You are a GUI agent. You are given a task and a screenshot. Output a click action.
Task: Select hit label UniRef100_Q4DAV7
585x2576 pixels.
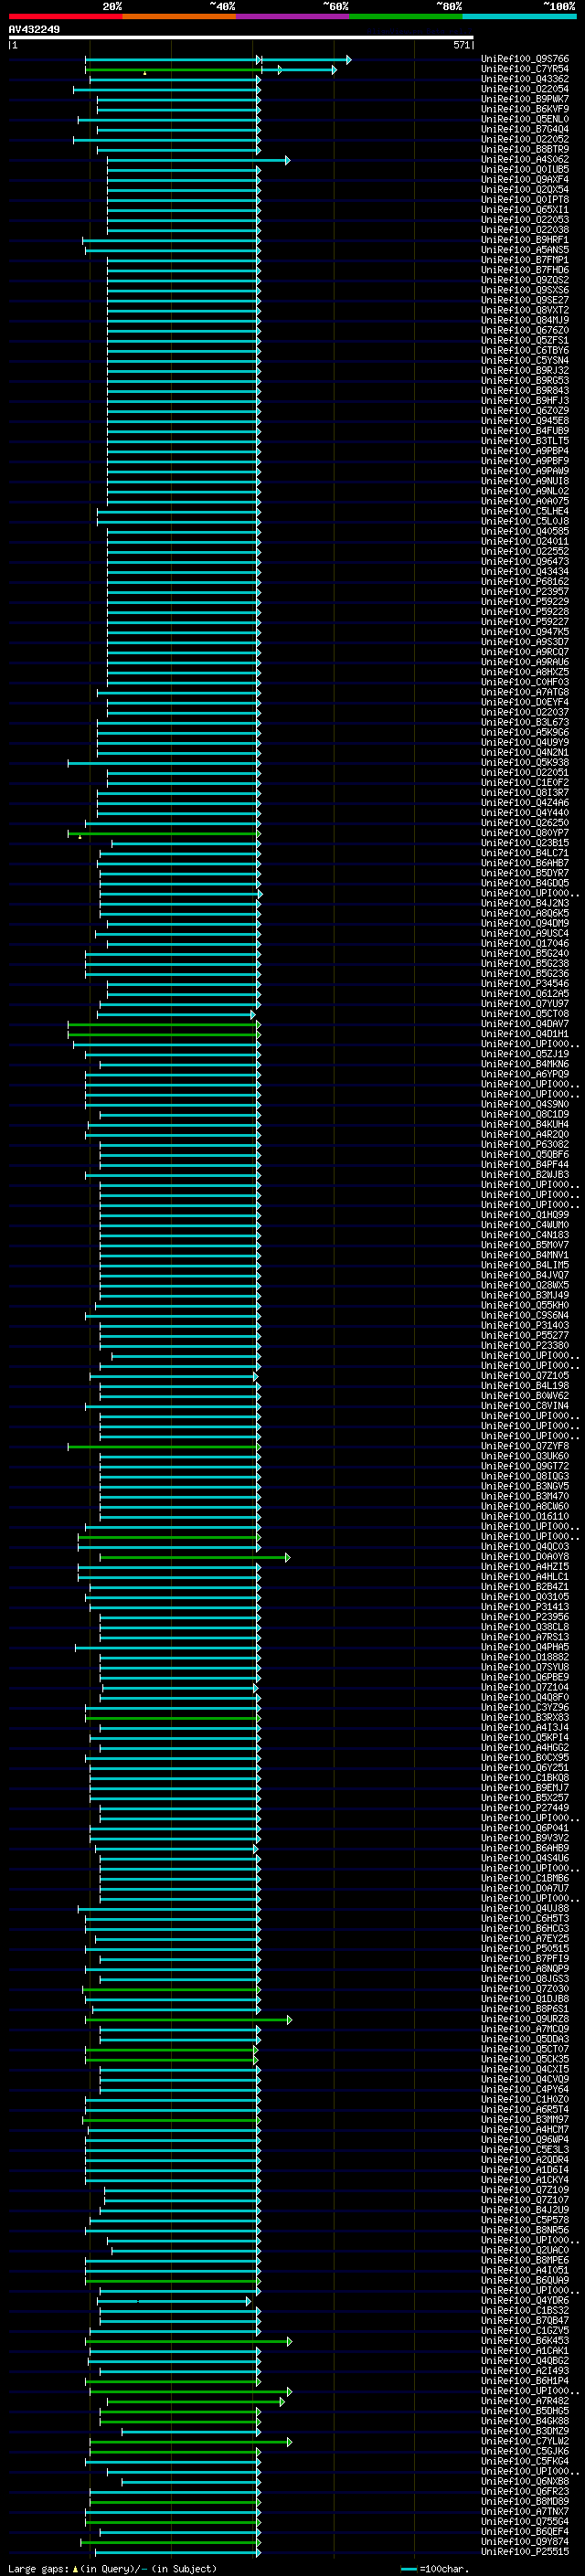tap(525, 1024)
